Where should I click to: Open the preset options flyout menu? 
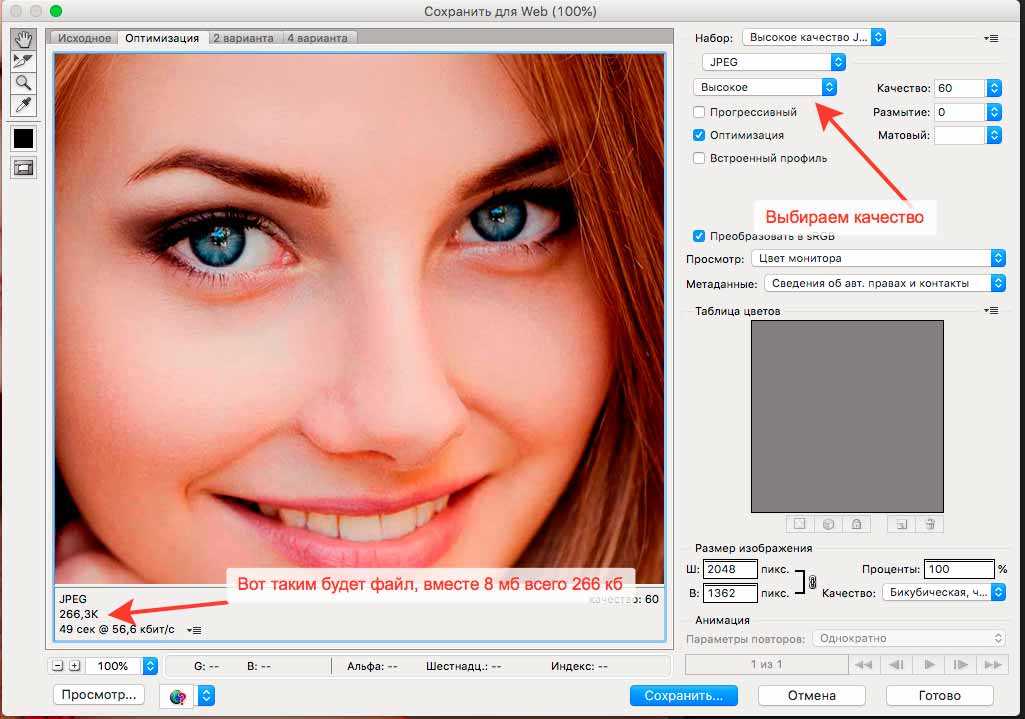(x=991, y=39)
